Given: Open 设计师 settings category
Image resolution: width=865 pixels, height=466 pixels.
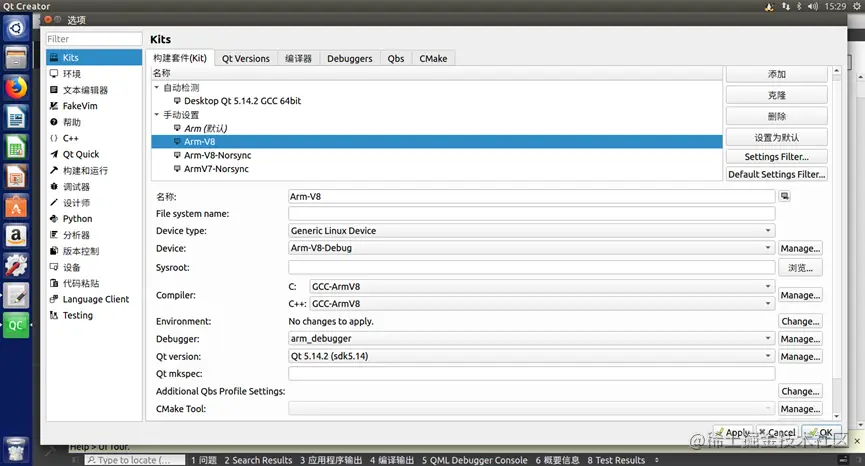Looking at the screenshot, I should (94, 202).
